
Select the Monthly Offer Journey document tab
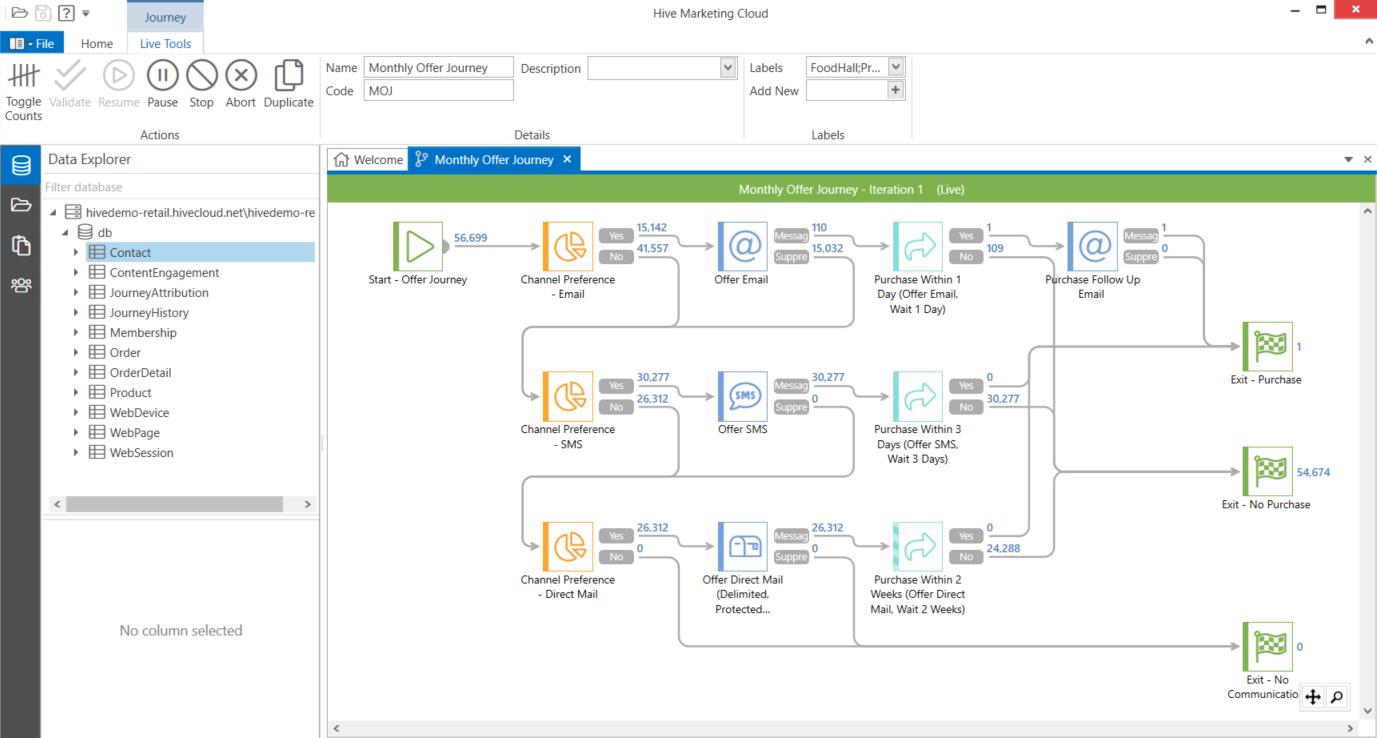click(494, 160)
